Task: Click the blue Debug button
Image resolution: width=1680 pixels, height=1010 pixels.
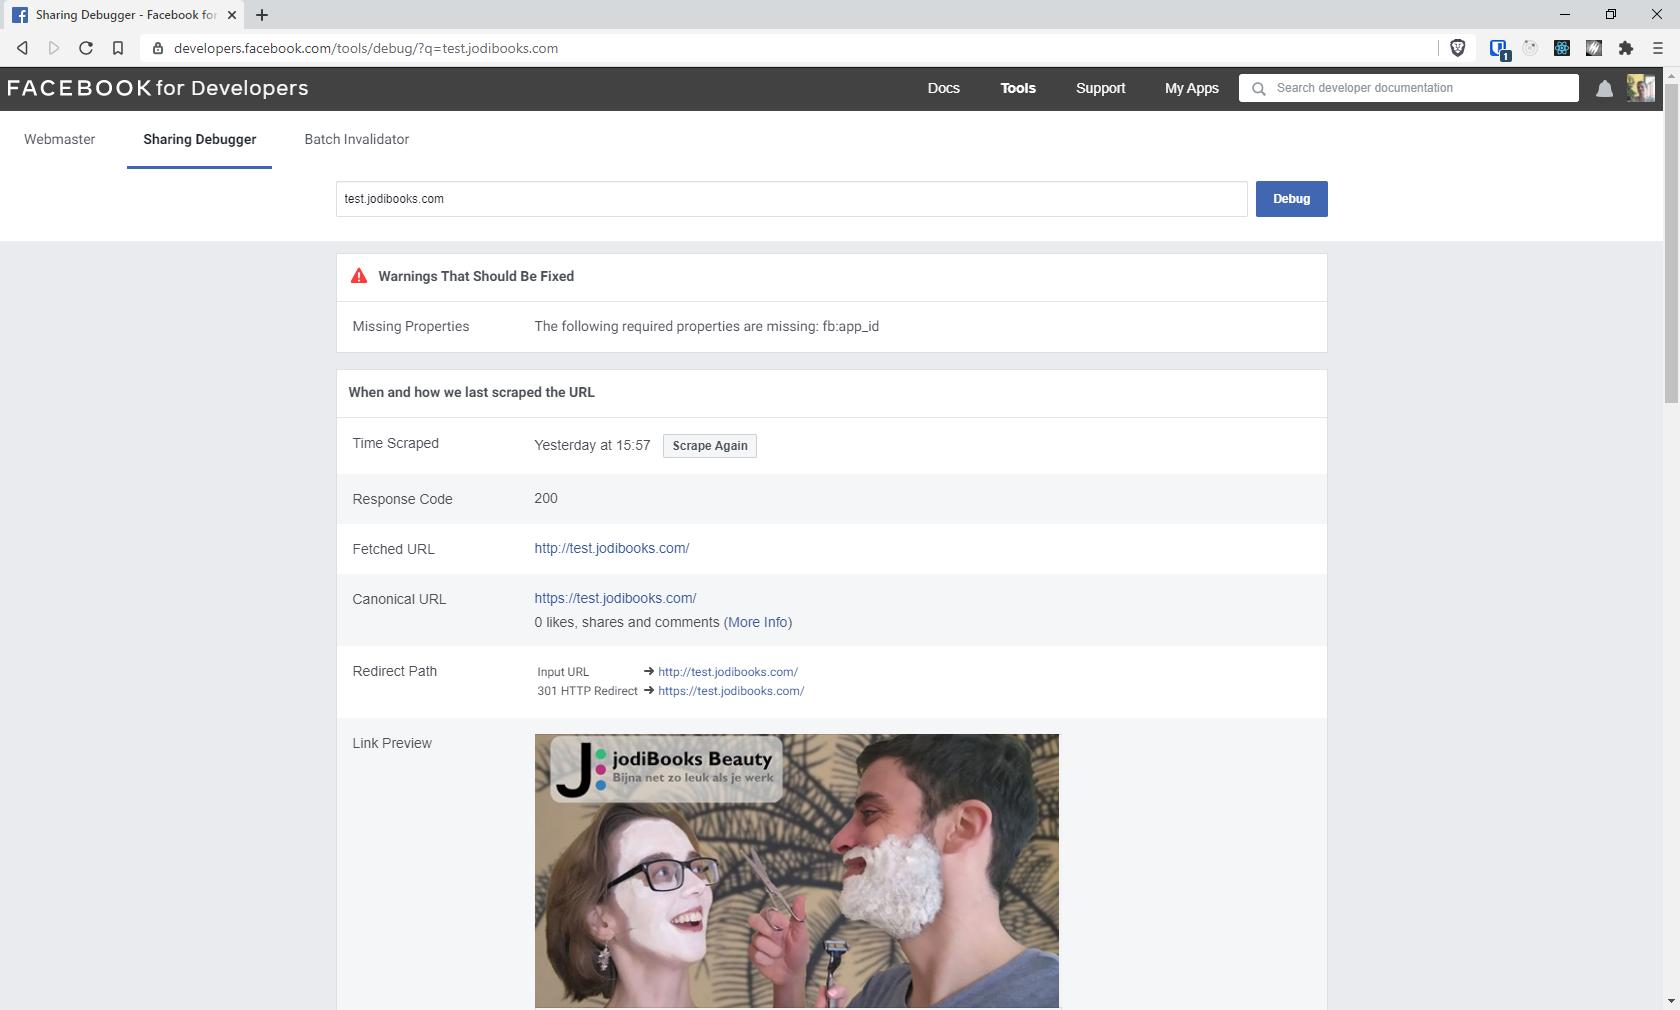Action: tap(1291, 199)
